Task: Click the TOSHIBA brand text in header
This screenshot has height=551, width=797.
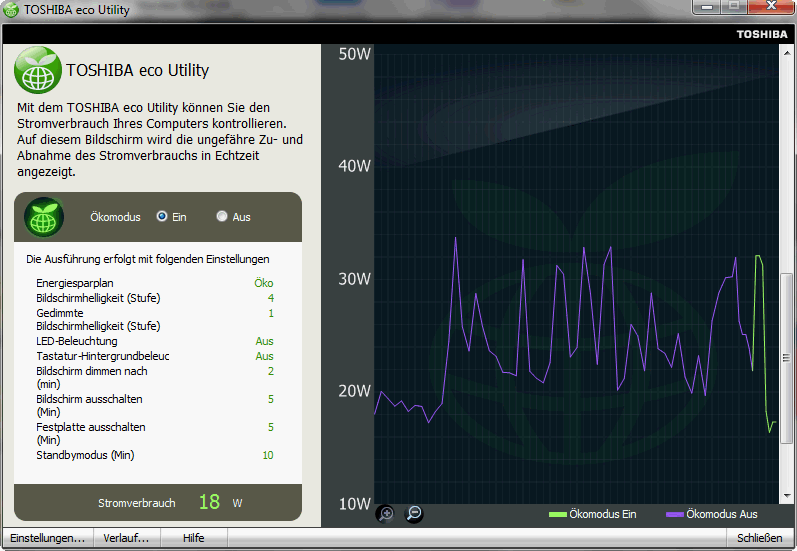Action: coord(762,35)
